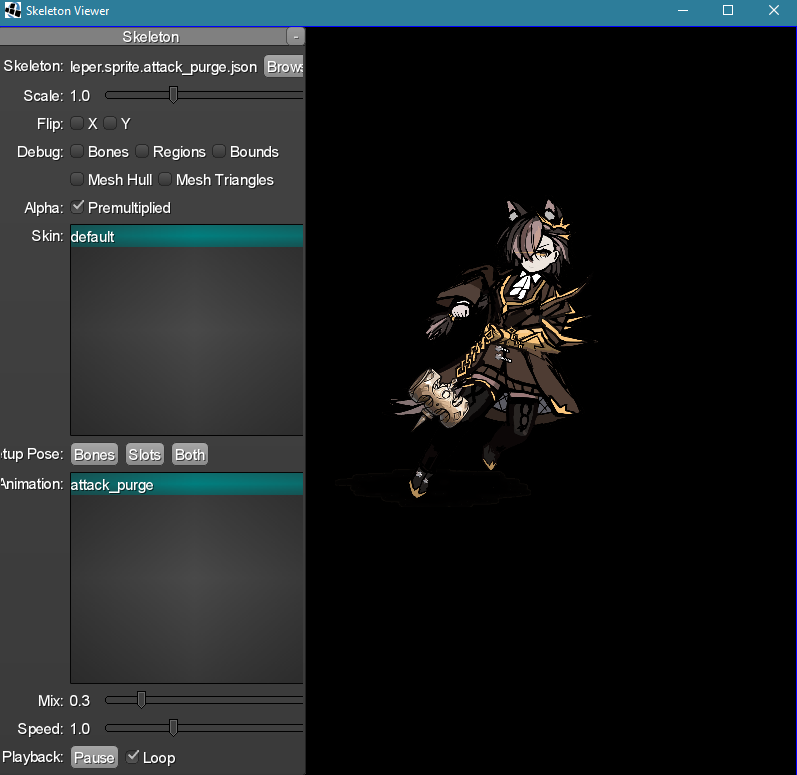Toggle the Loop checkbox
Viewport: 797px width, 775px height.
pyautogui.click(x=132, y=757)
